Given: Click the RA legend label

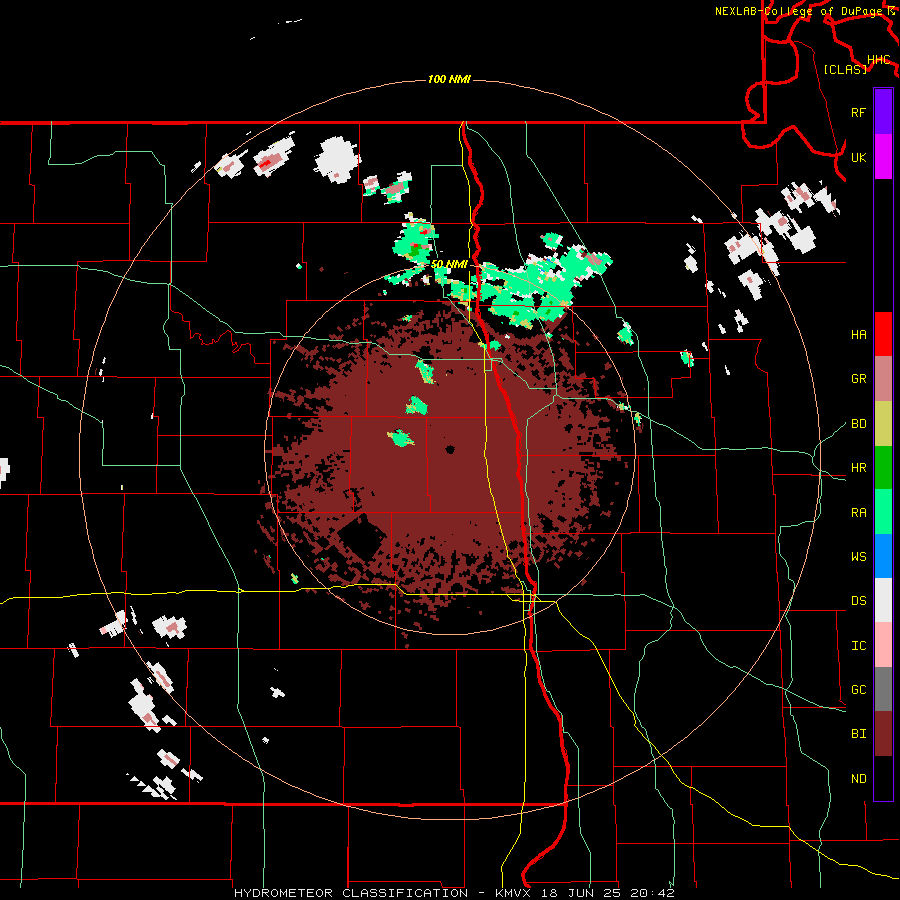Looking at the screenshot, I should click(x=858, y=512).
